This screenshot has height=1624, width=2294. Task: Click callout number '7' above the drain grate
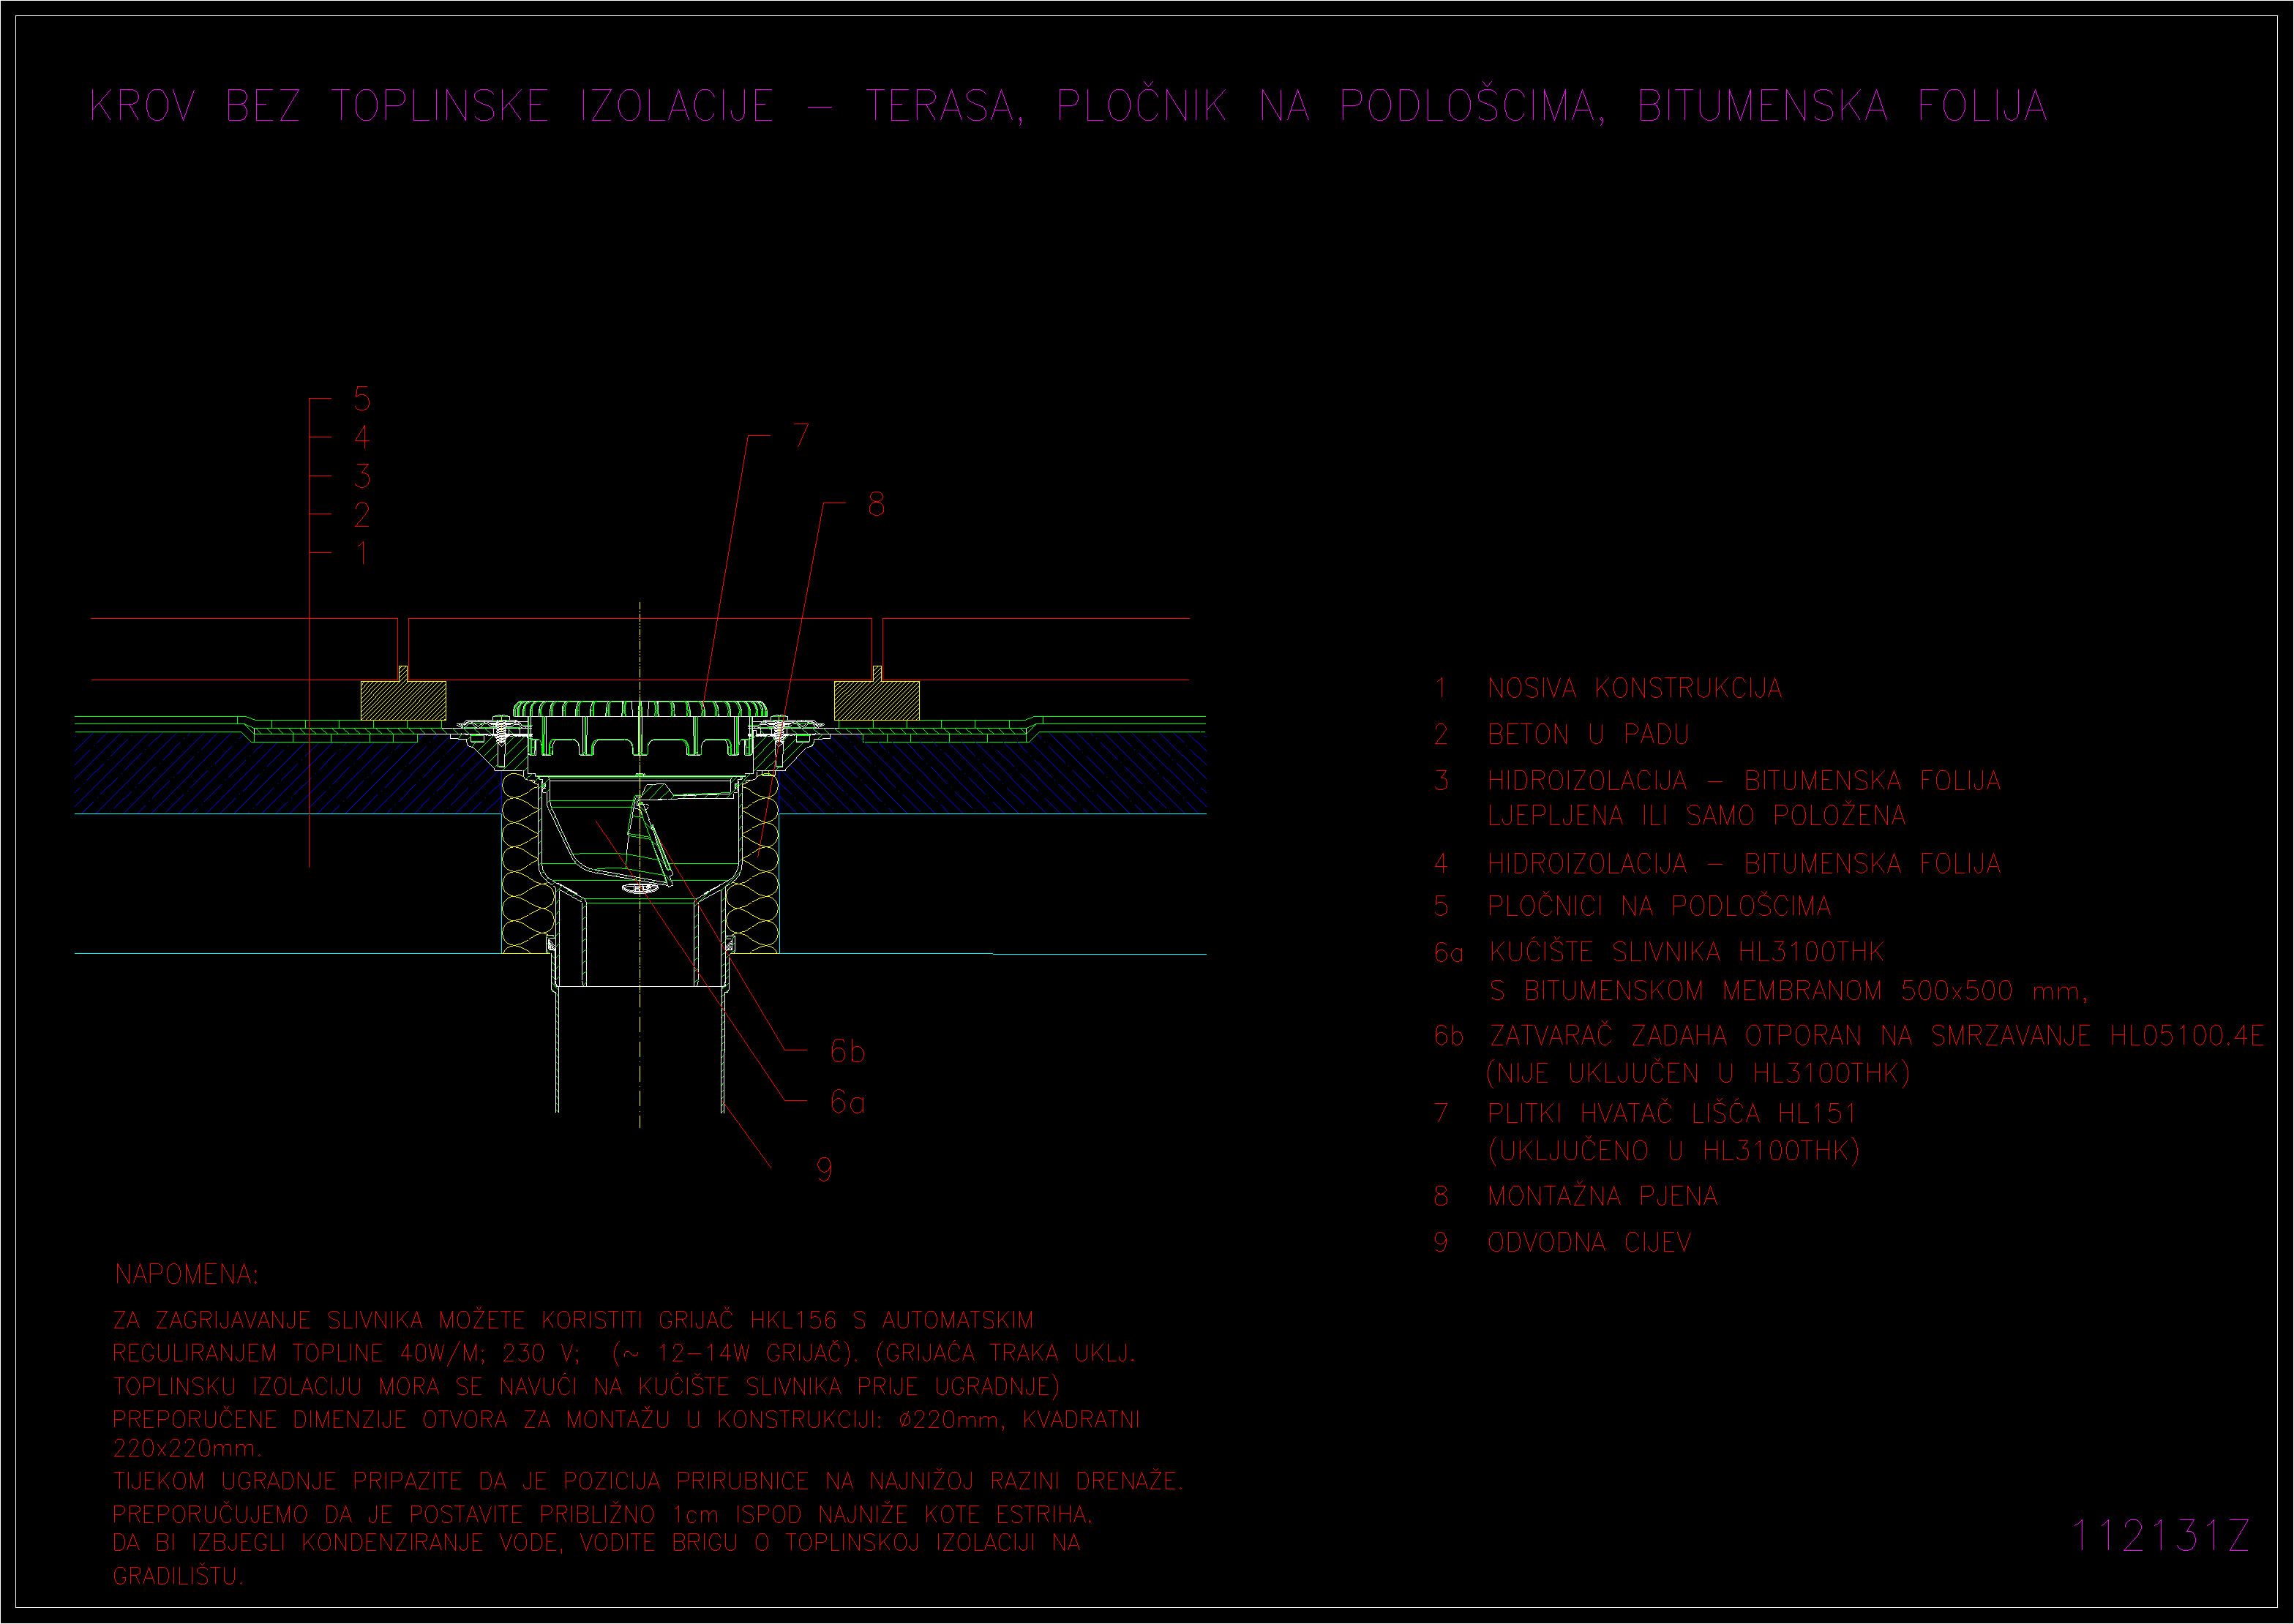(801, 435)
